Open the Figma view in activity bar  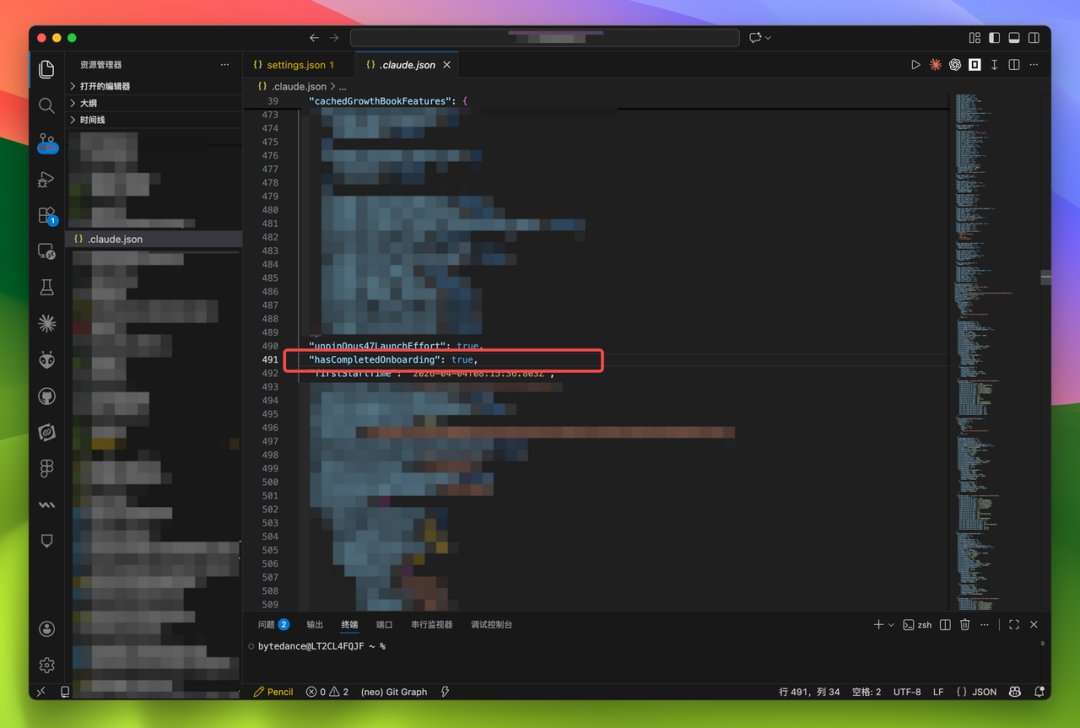coord(46,468)
